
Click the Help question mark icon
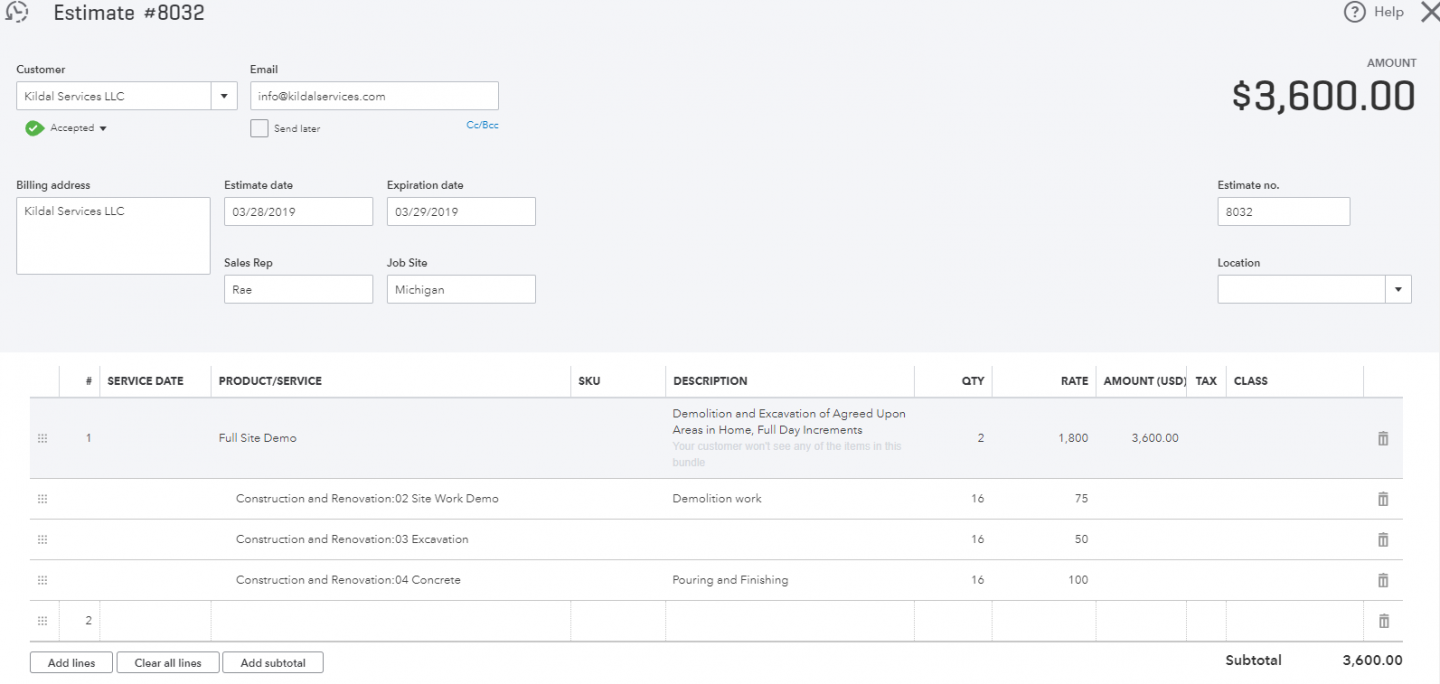1355,13
